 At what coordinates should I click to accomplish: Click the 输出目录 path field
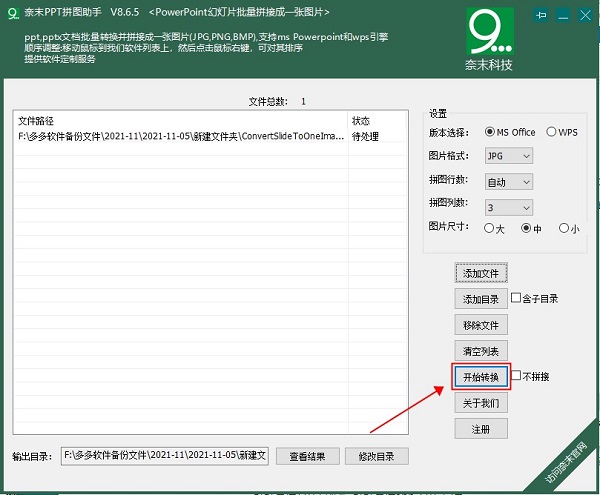click(x=165, y=456)
